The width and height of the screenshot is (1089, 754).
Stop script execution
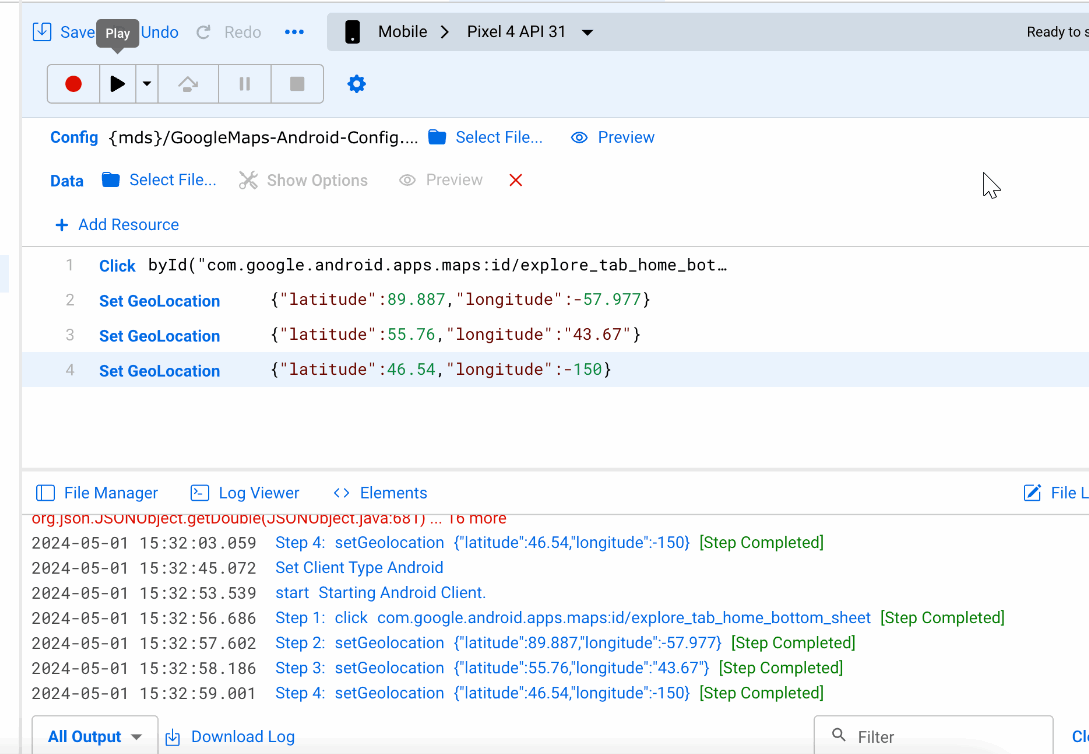[x=297, y=84]
